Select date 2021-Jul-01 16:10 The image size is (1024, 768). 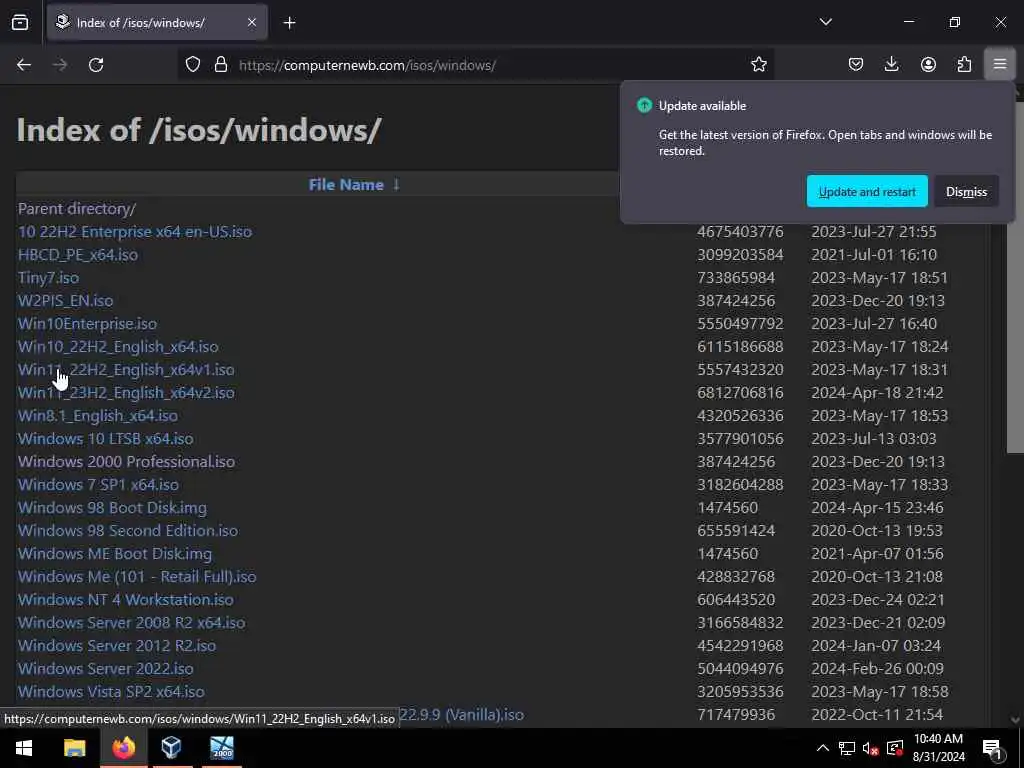coord(874,255)
